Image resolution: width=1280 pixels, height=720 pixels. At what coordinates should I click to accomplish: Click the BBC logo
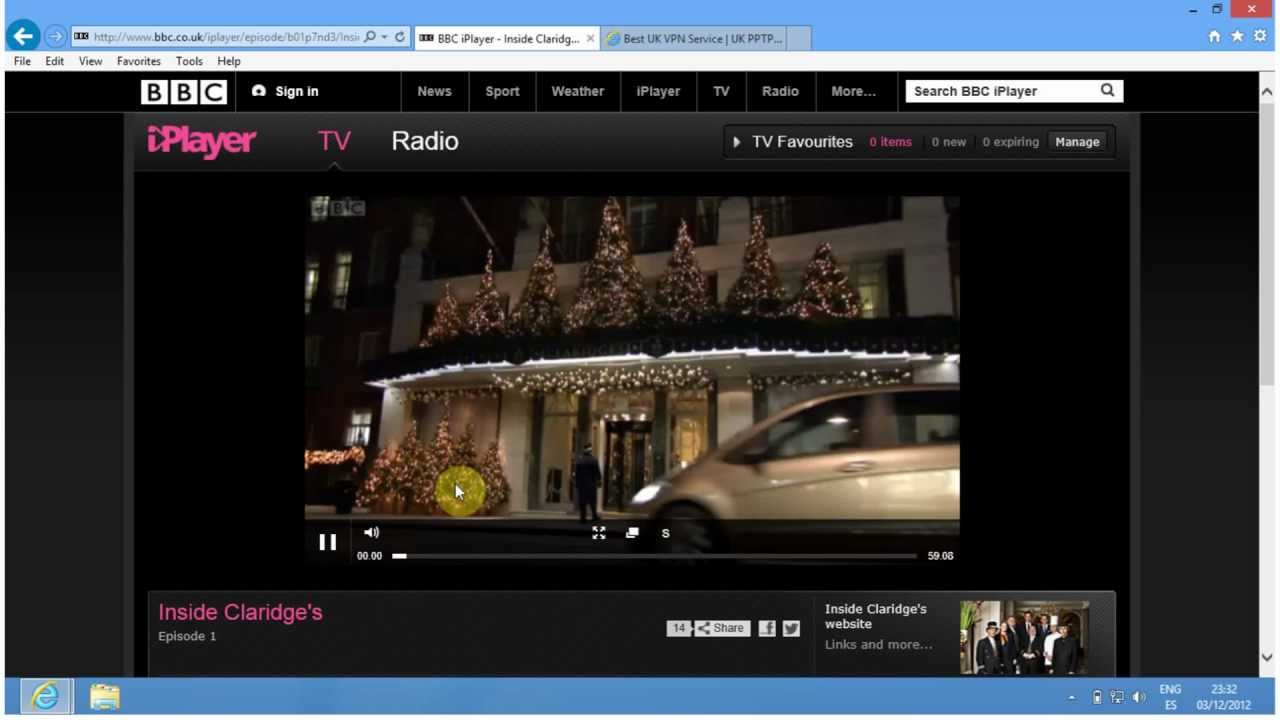(184, 92)
